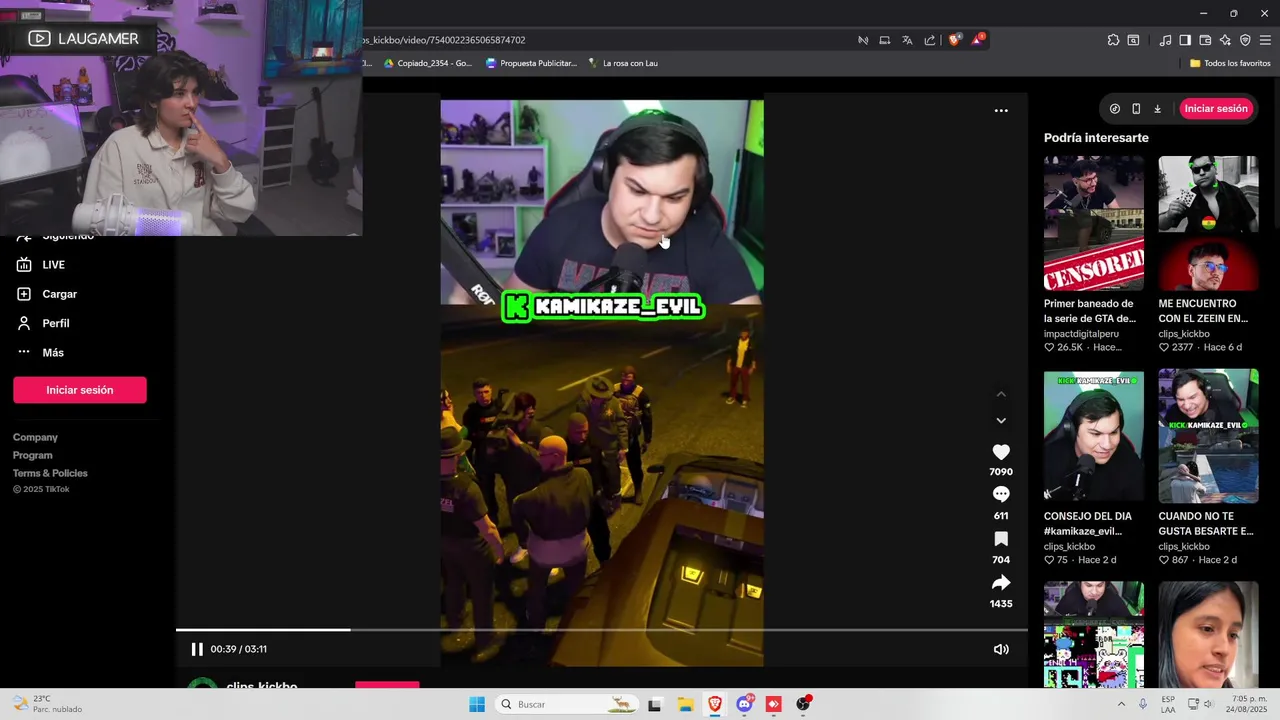Open 'CONSEJO DEL DIA' video thumbnail

1094,436
